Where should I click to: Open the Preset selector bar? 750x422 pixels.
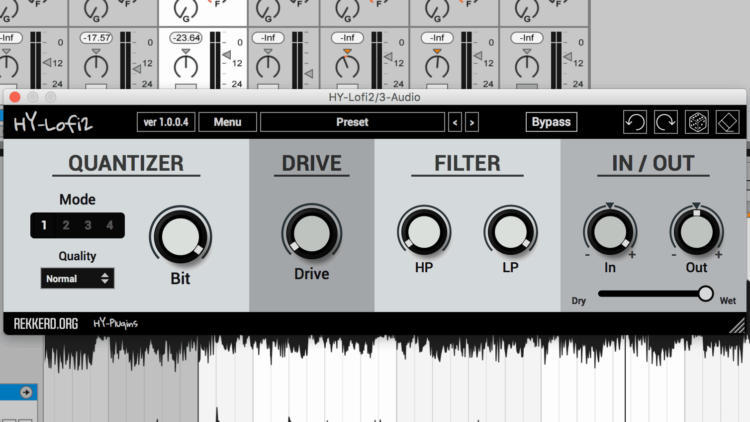(352, 122)
